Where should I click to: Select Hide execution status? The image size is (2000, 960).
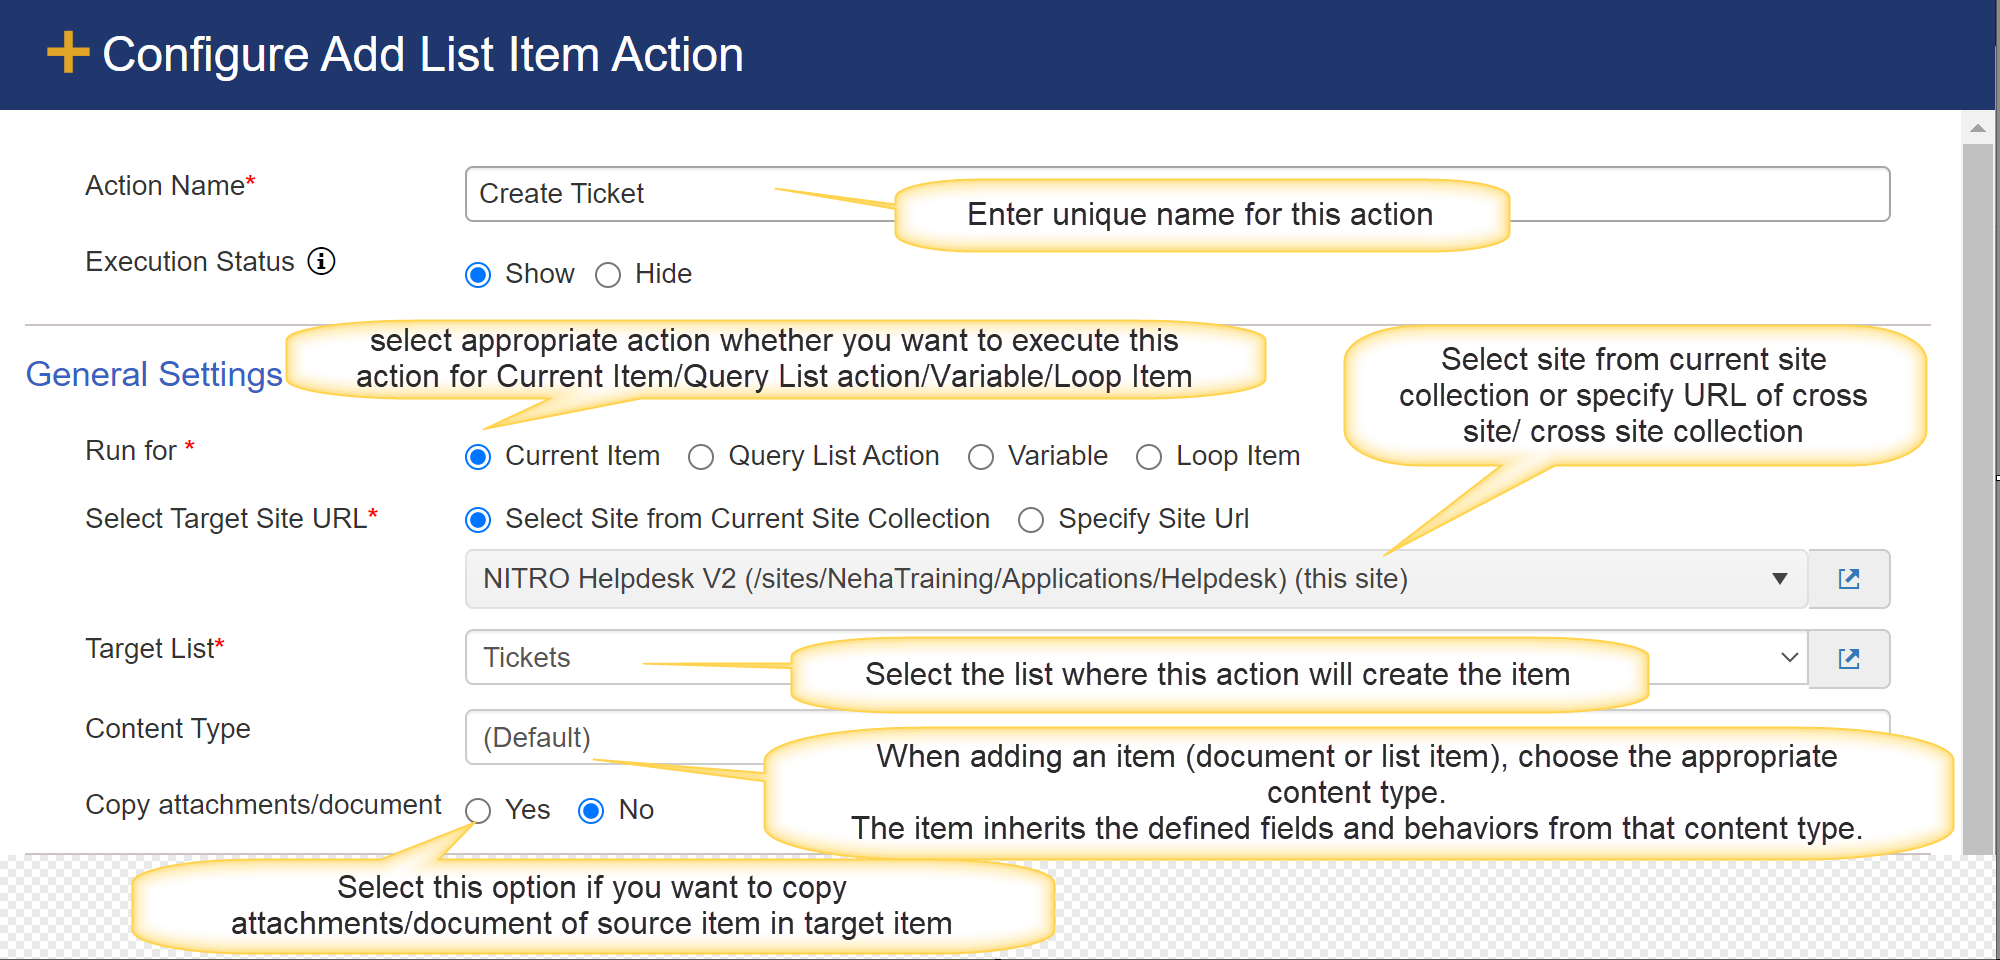pos(608,275)
